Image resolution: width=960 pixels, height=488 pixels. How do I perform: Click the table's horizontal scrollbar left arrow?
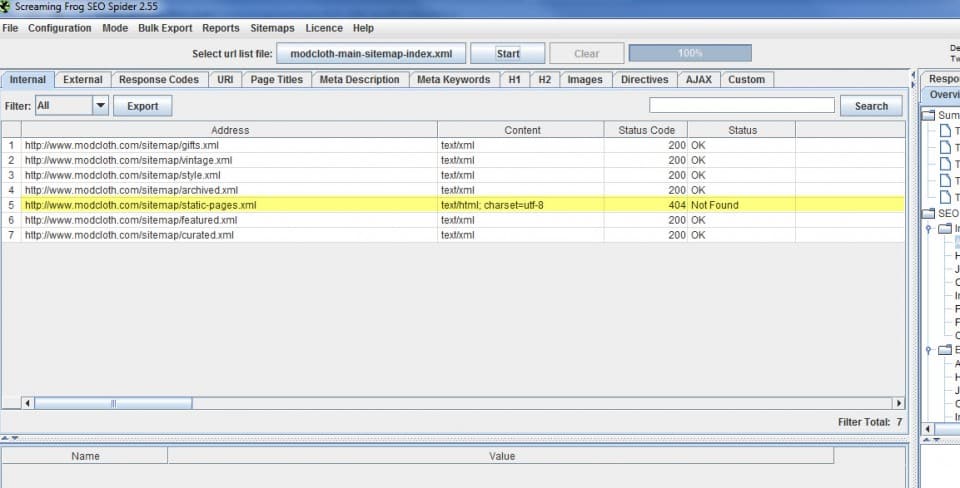[x=28, y=404]
